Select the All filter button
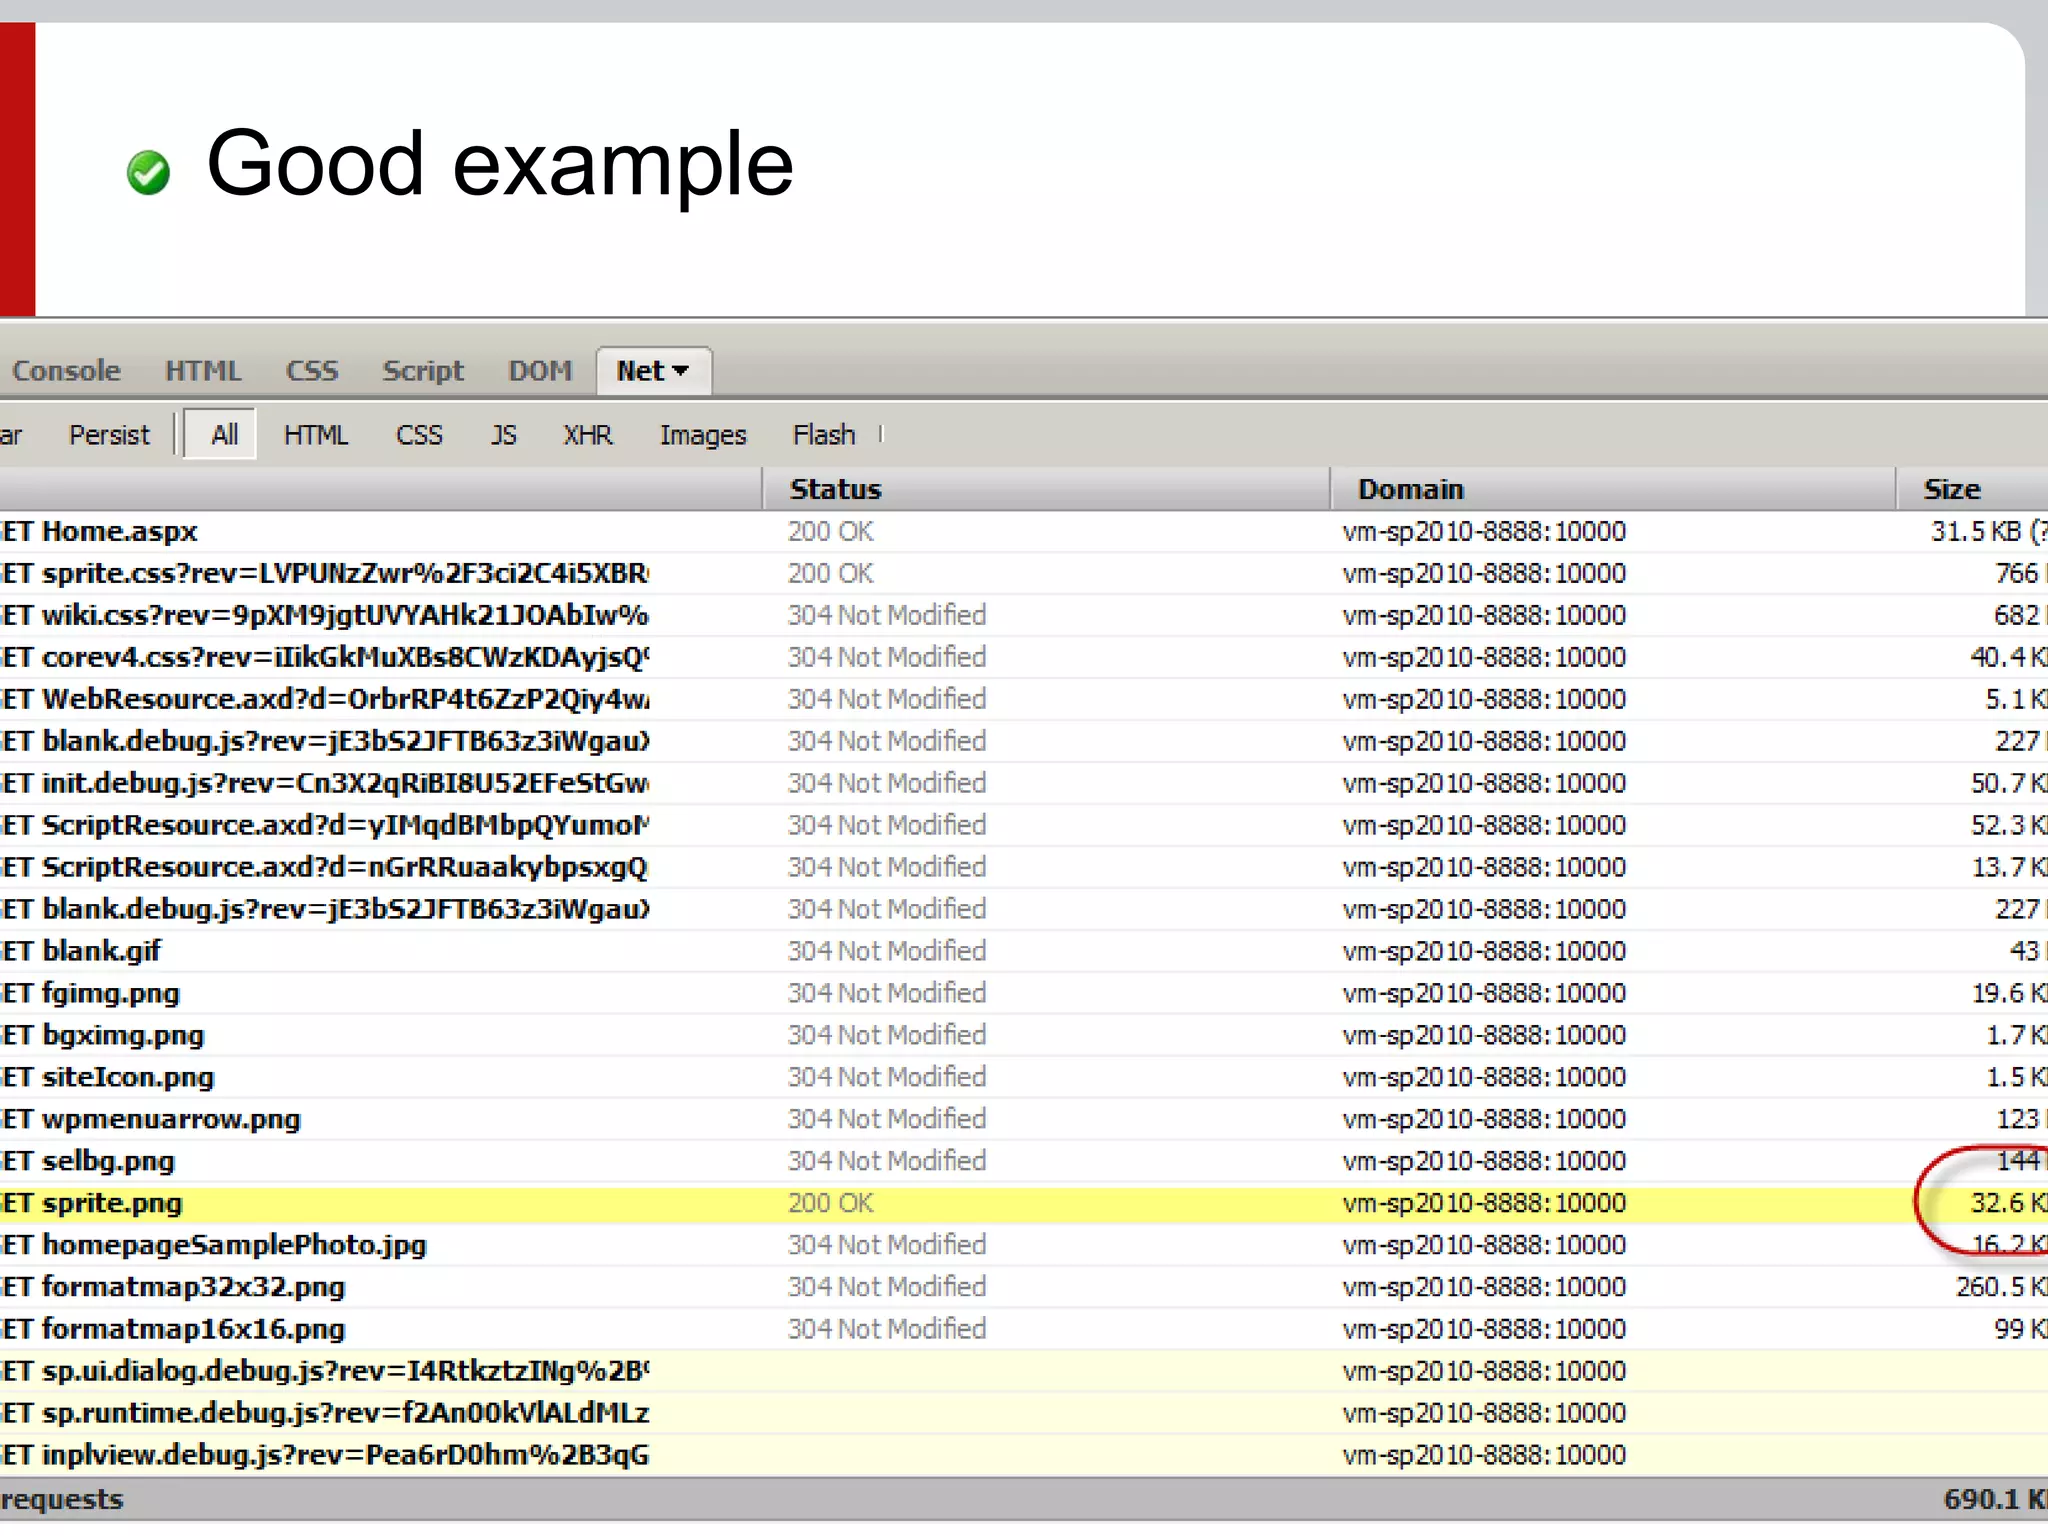 pyautogui.click(x=224, y=435)
